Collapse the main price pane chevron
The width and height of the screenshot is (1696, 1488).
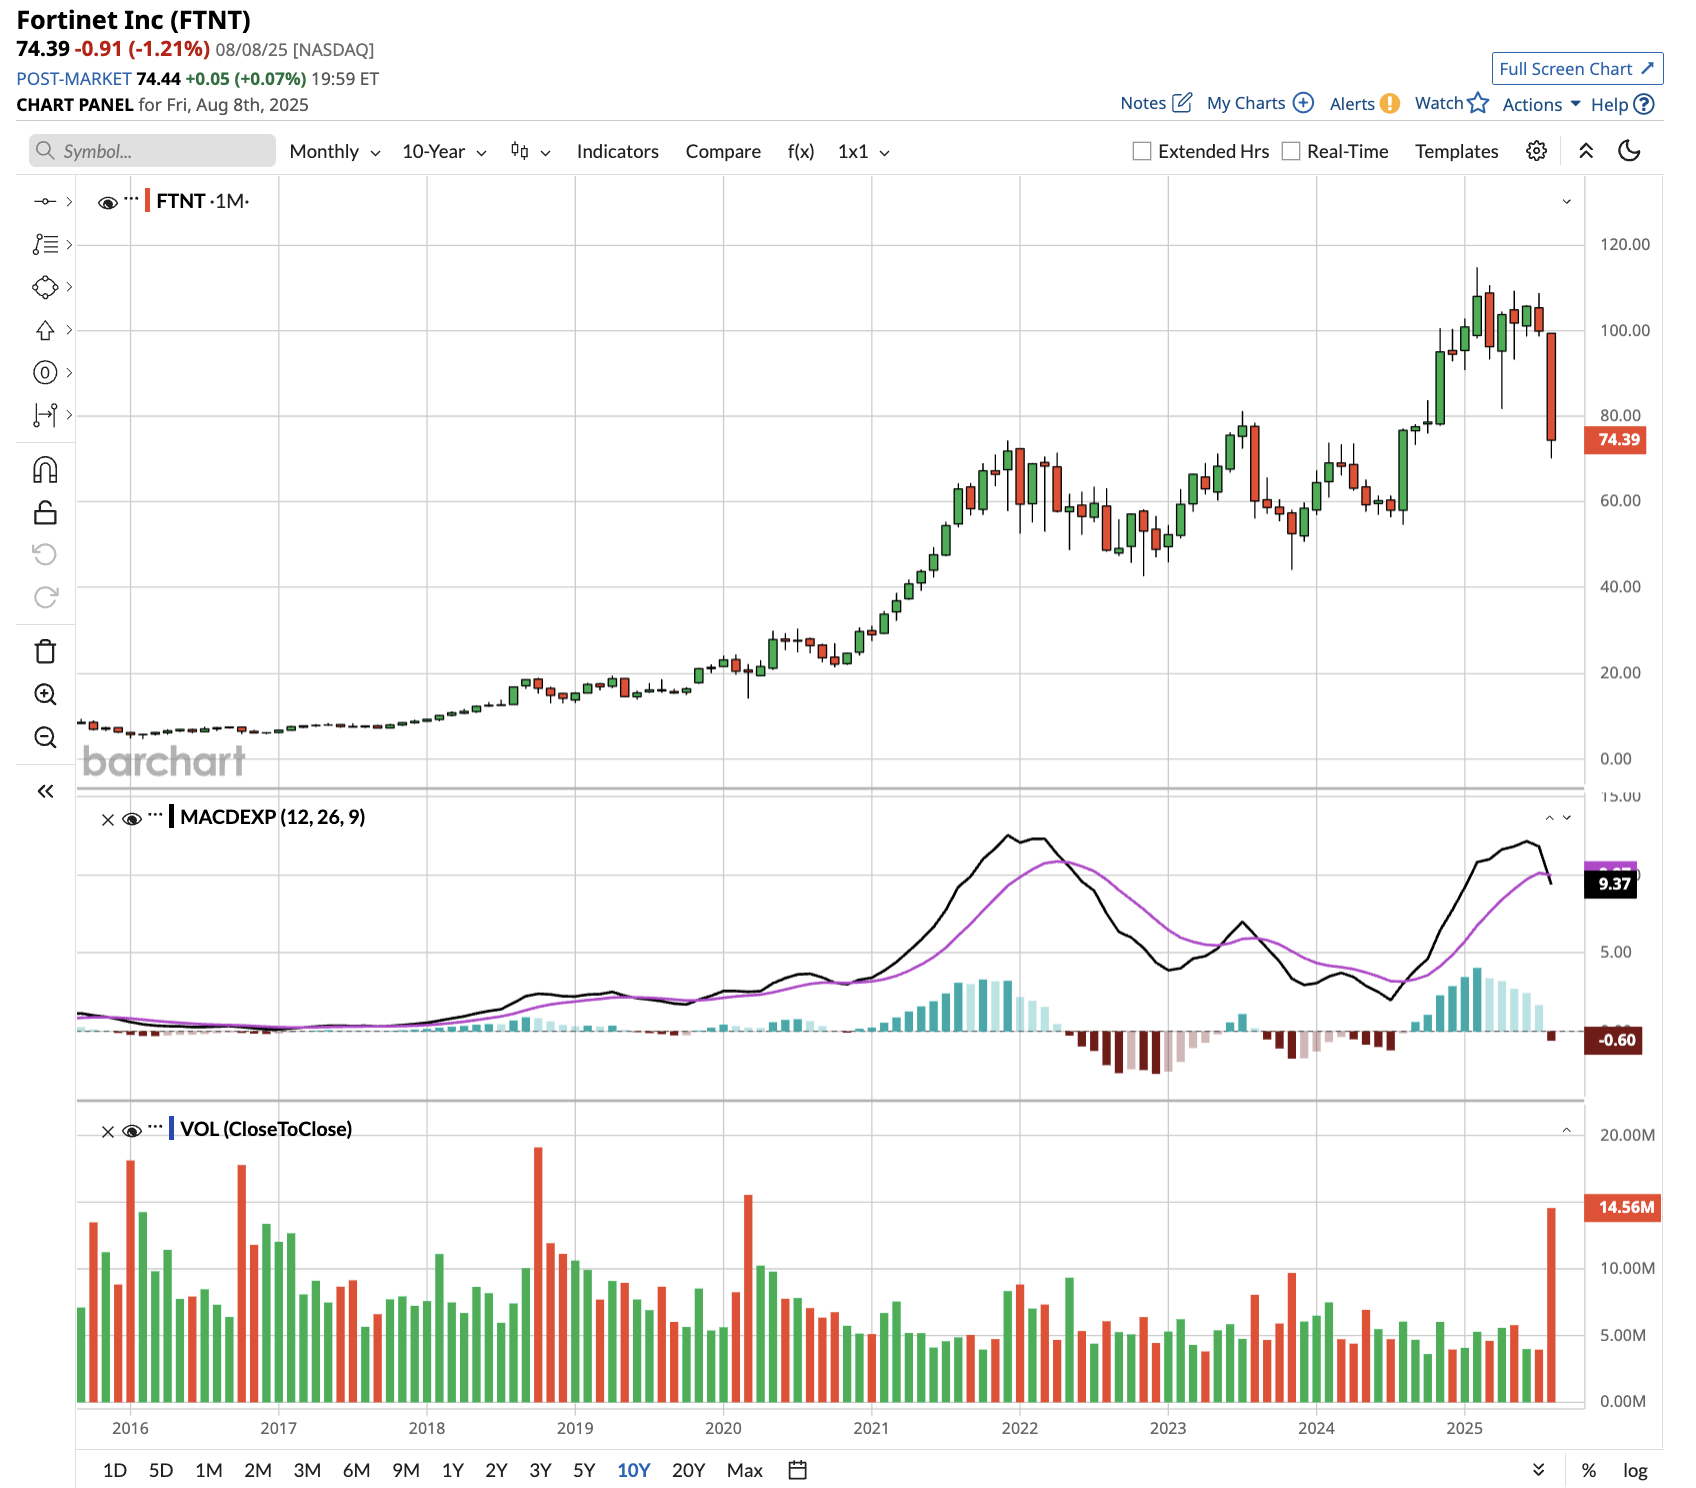coord(1567,202)
